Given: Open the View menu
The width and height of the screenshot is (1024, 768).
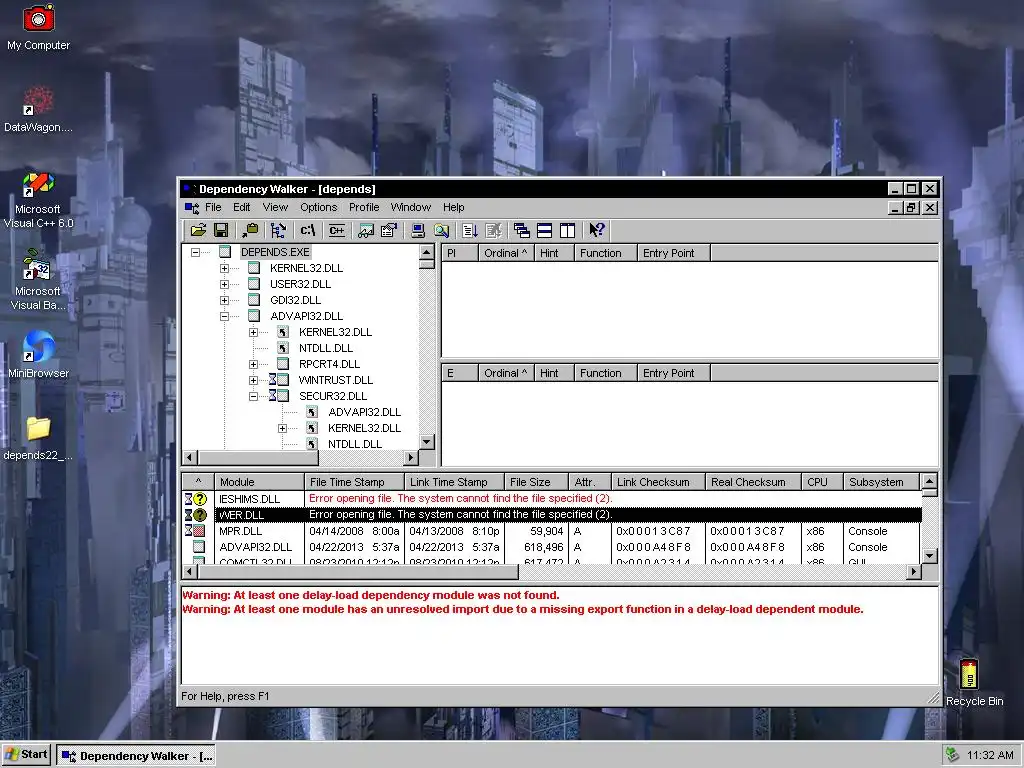Looking at the screenshot, I should (x=275, y=207).
